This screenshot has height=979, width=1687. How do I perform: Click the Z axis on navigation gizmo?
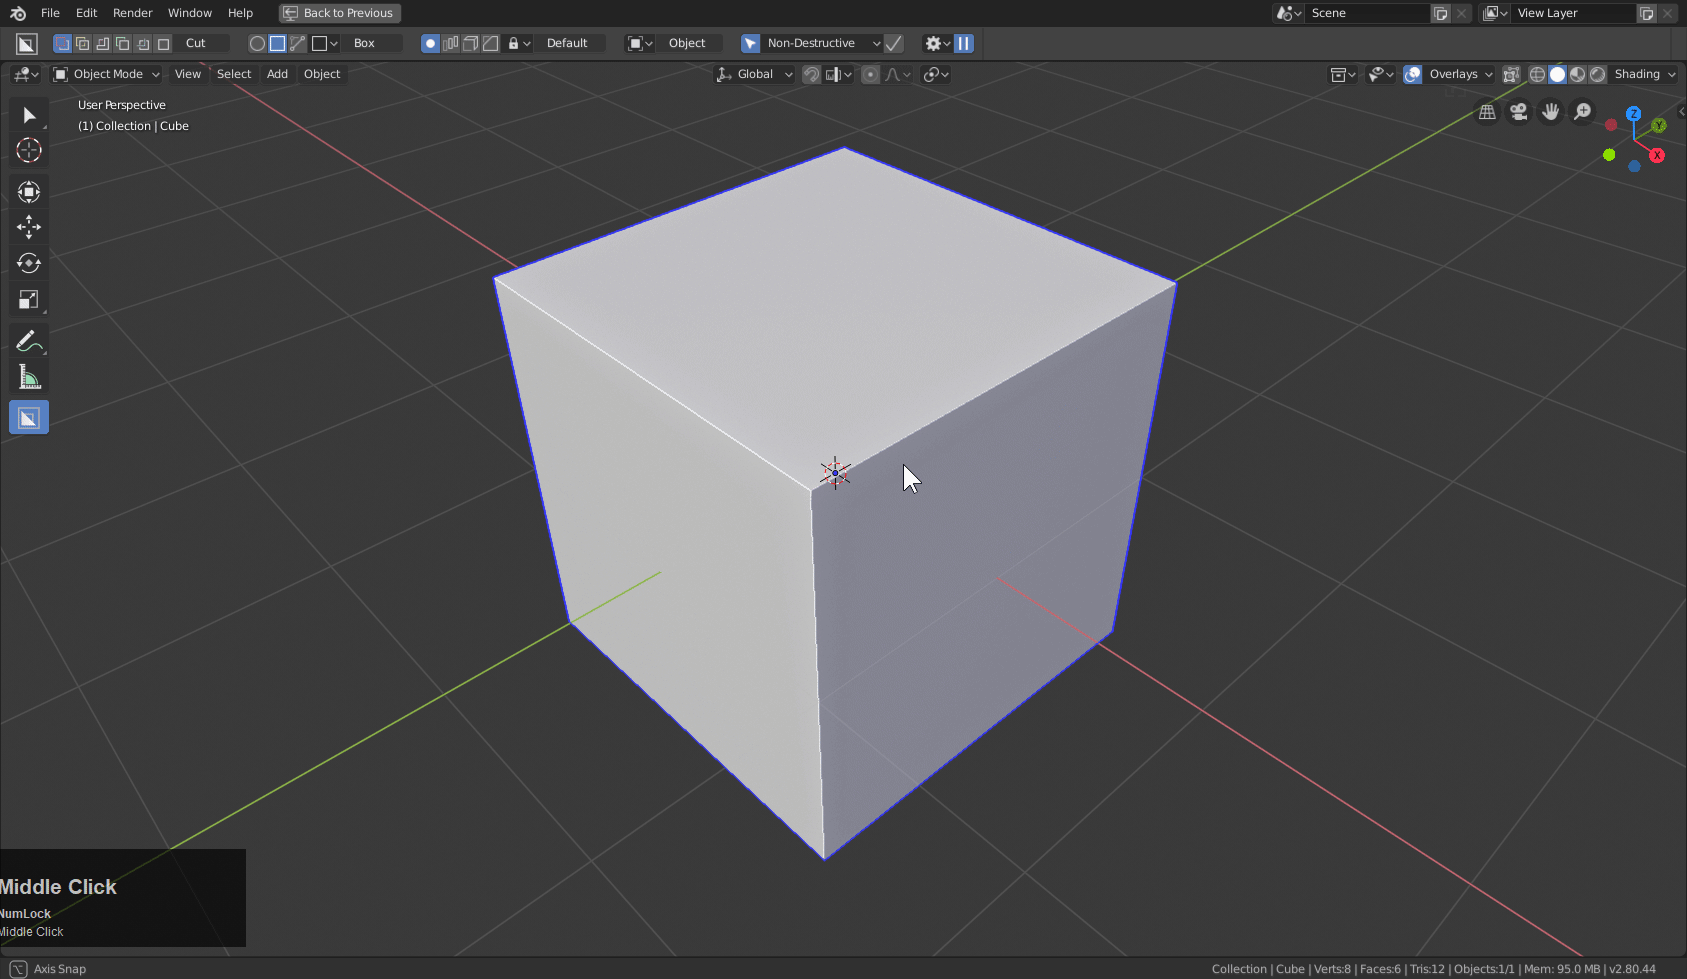1633,114
